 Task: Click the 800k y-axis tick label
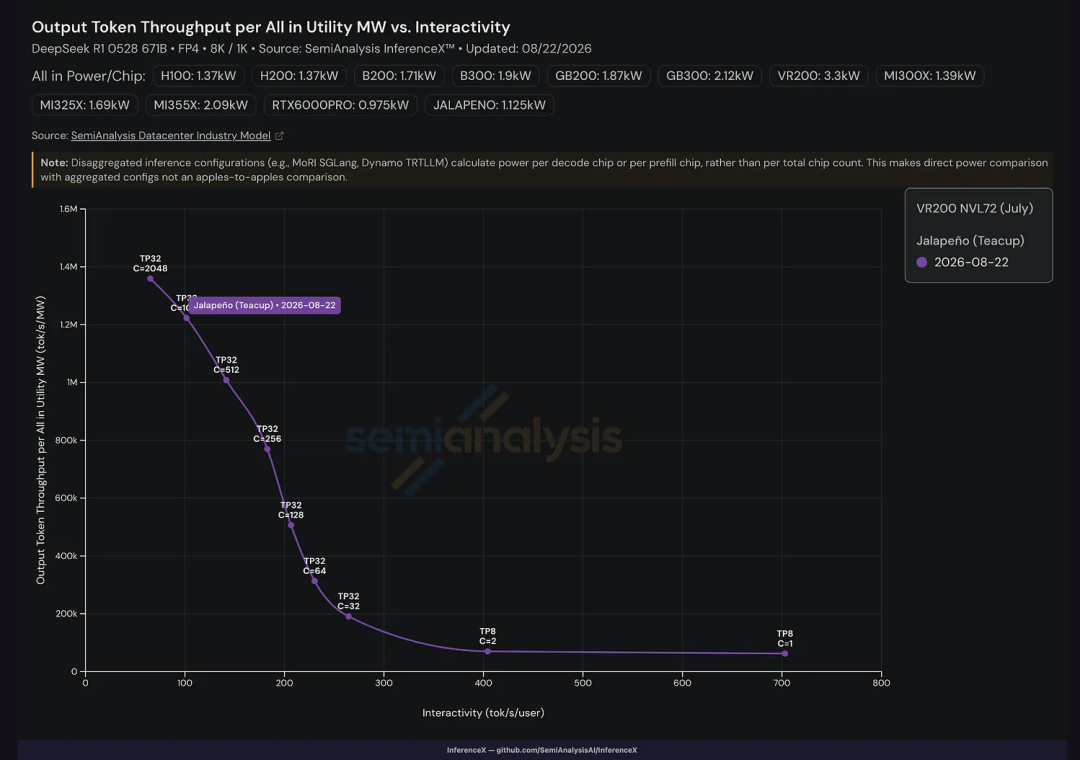pos(66,440)
